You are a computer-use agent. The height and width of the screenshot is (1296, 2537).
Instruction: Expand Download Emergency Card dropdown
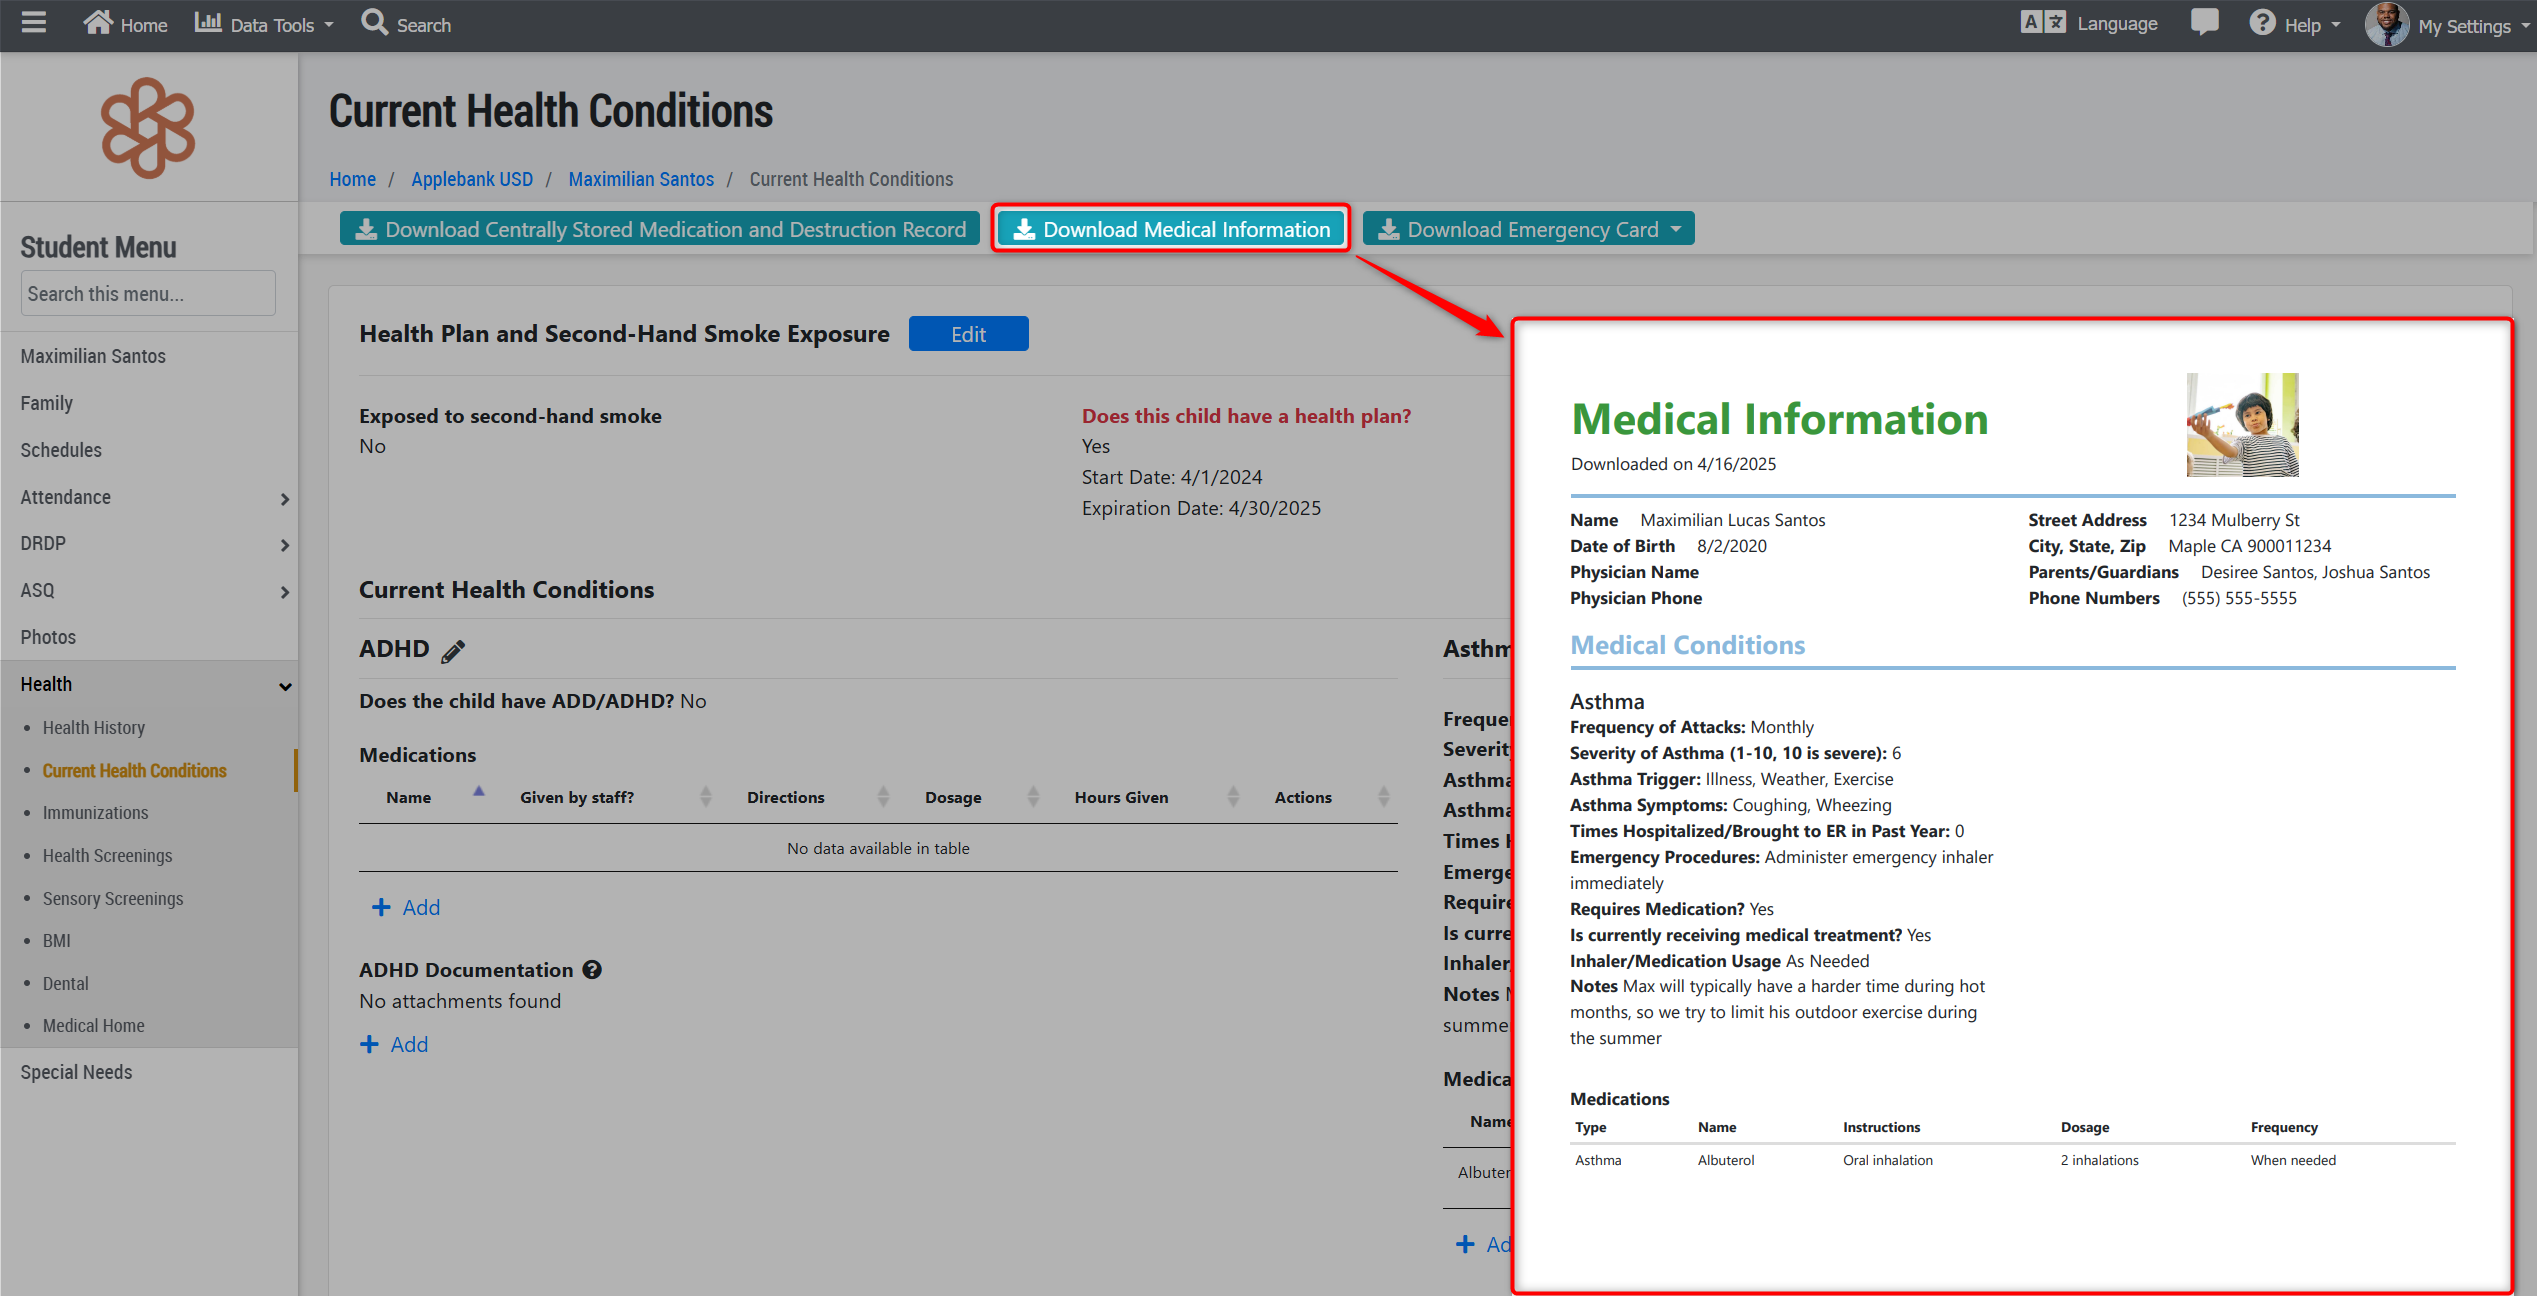[1676, 230]
